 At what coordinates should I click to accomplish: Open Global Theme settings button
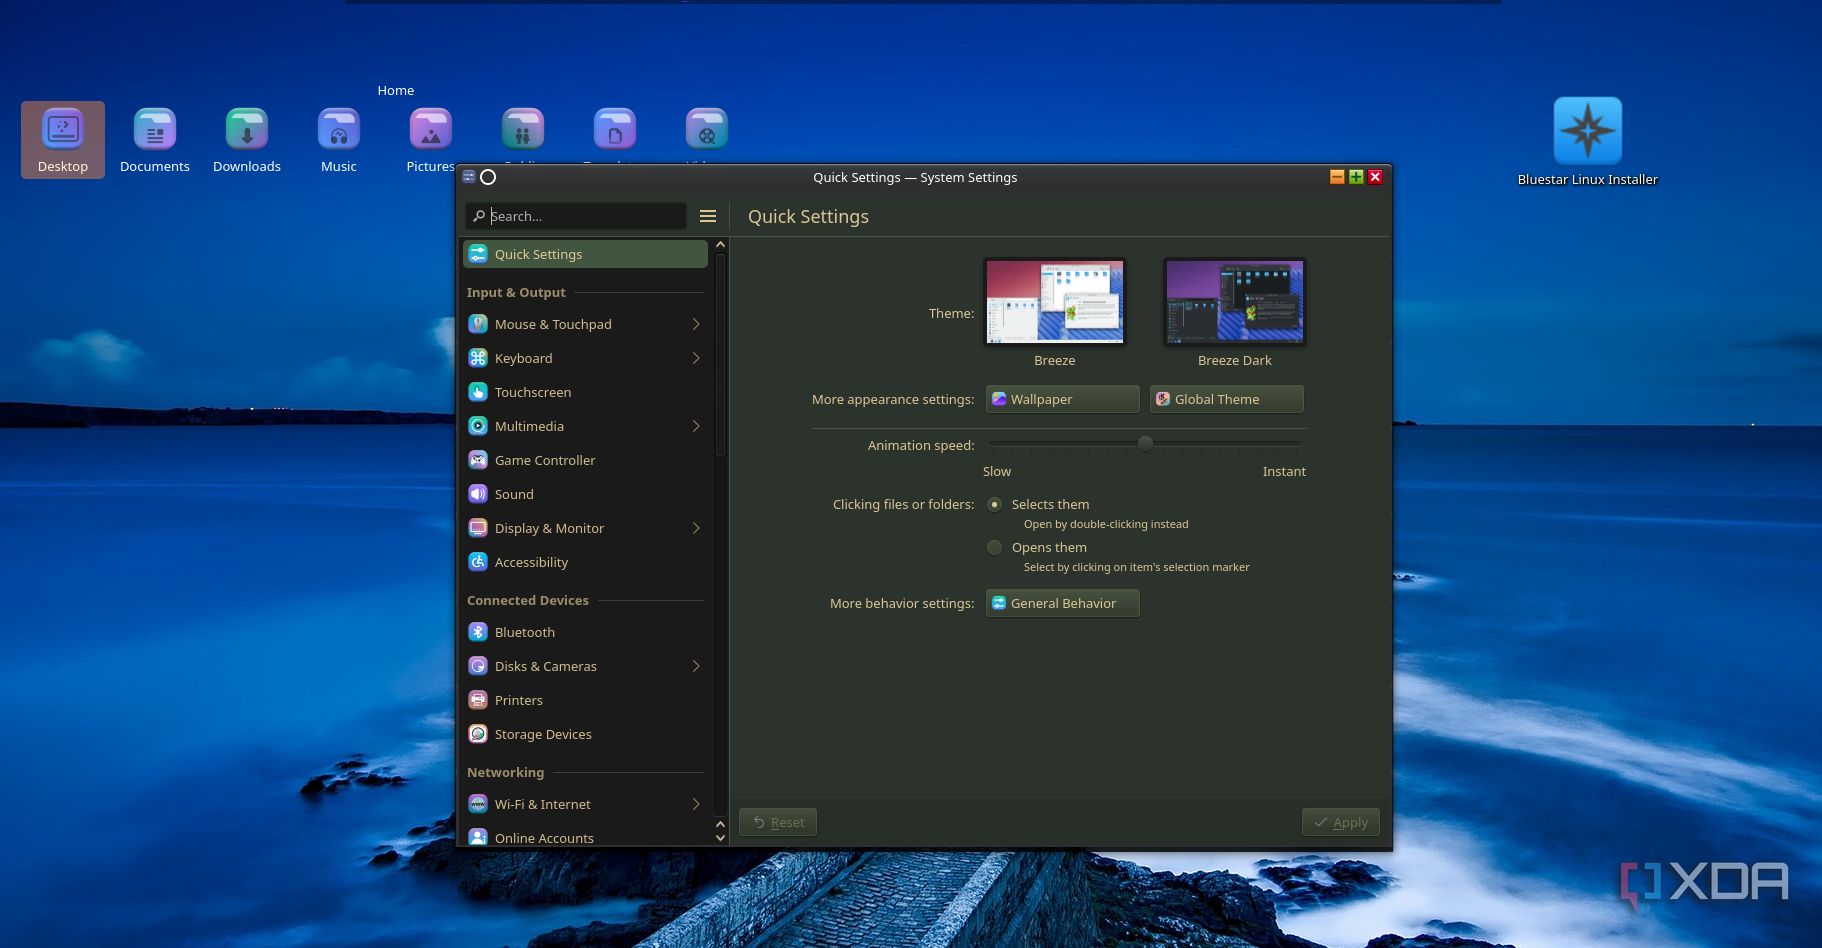(x=1226, y=399)
